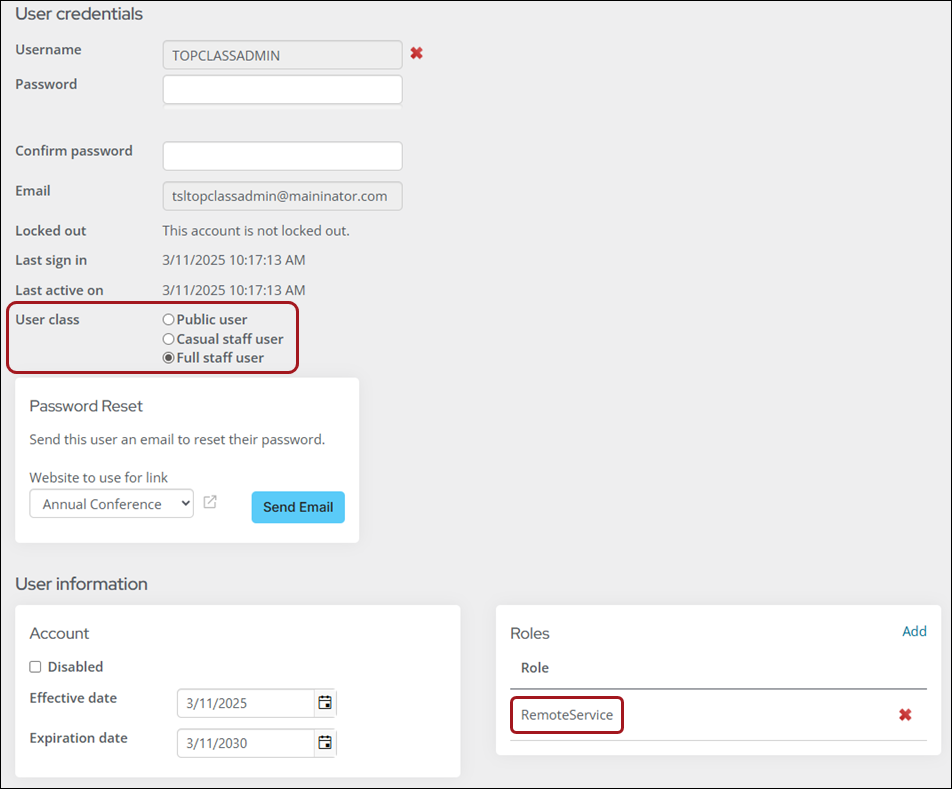Click the Effective date text box
Viewport: 952px width, 789px height.
coord(245,703)
